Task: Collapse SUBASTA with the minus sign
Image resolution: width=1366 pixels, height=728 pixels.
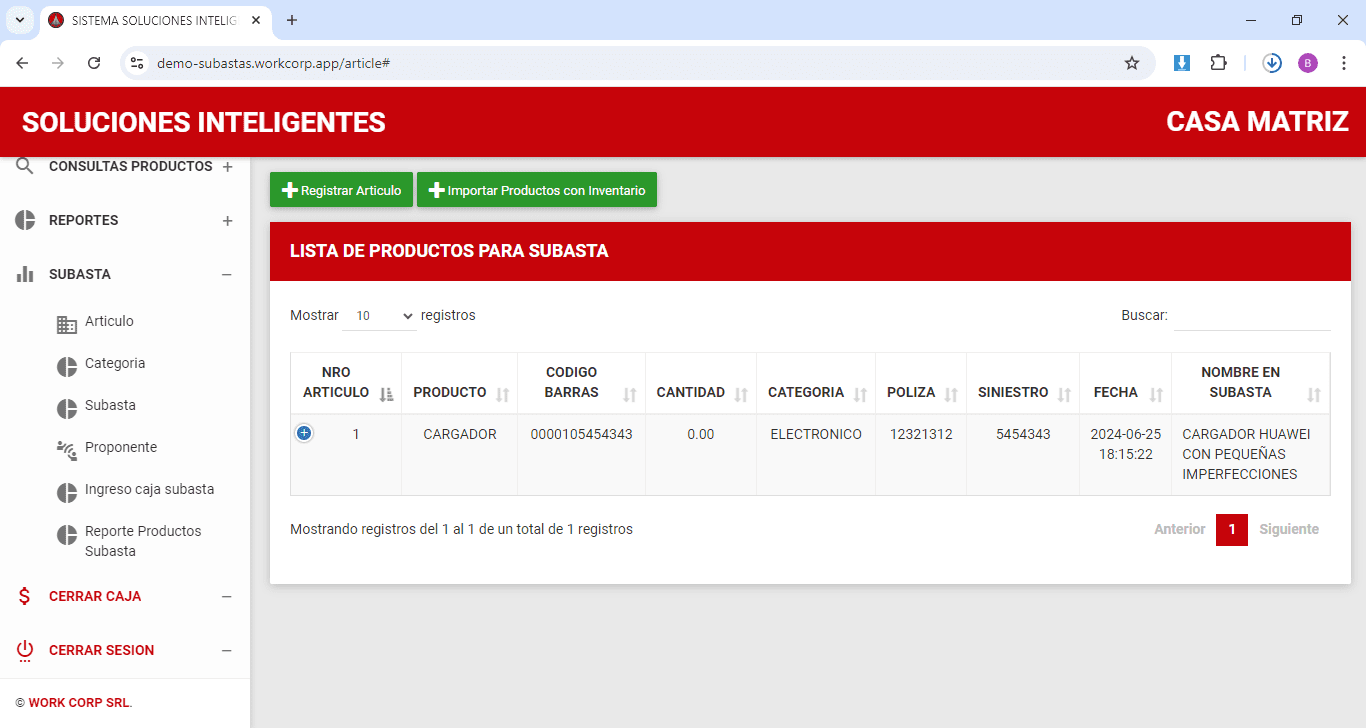Action: (227, 275)
